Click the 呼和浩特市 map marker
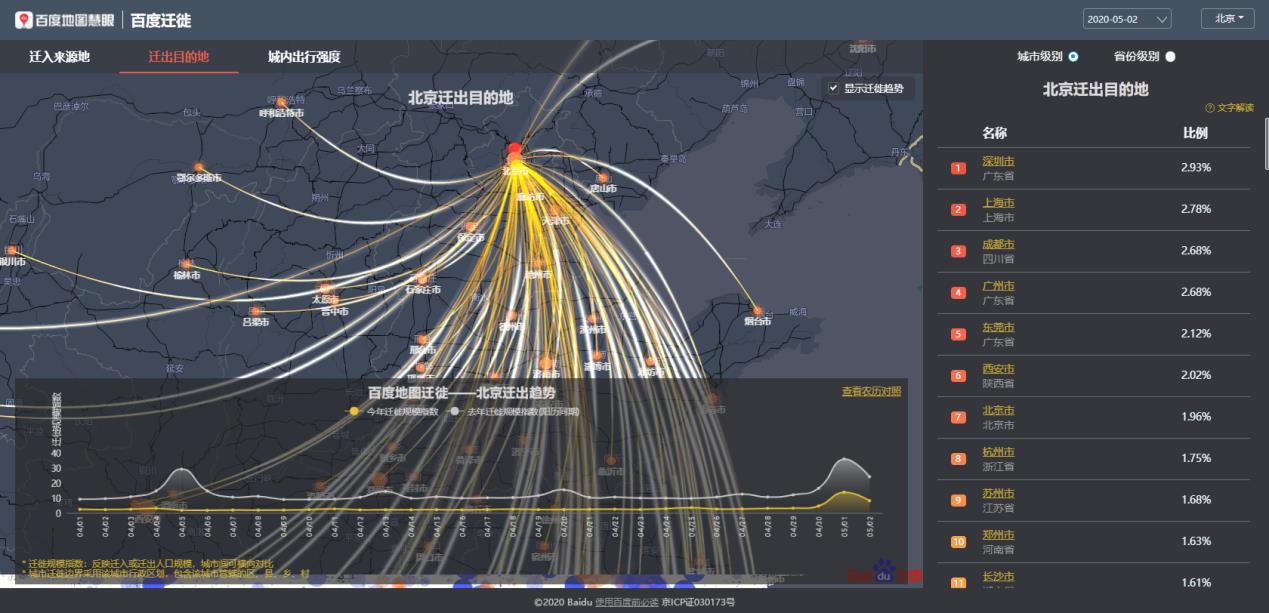The height and width of the screenshot is (613, 1269). click(x=281, y=103)
